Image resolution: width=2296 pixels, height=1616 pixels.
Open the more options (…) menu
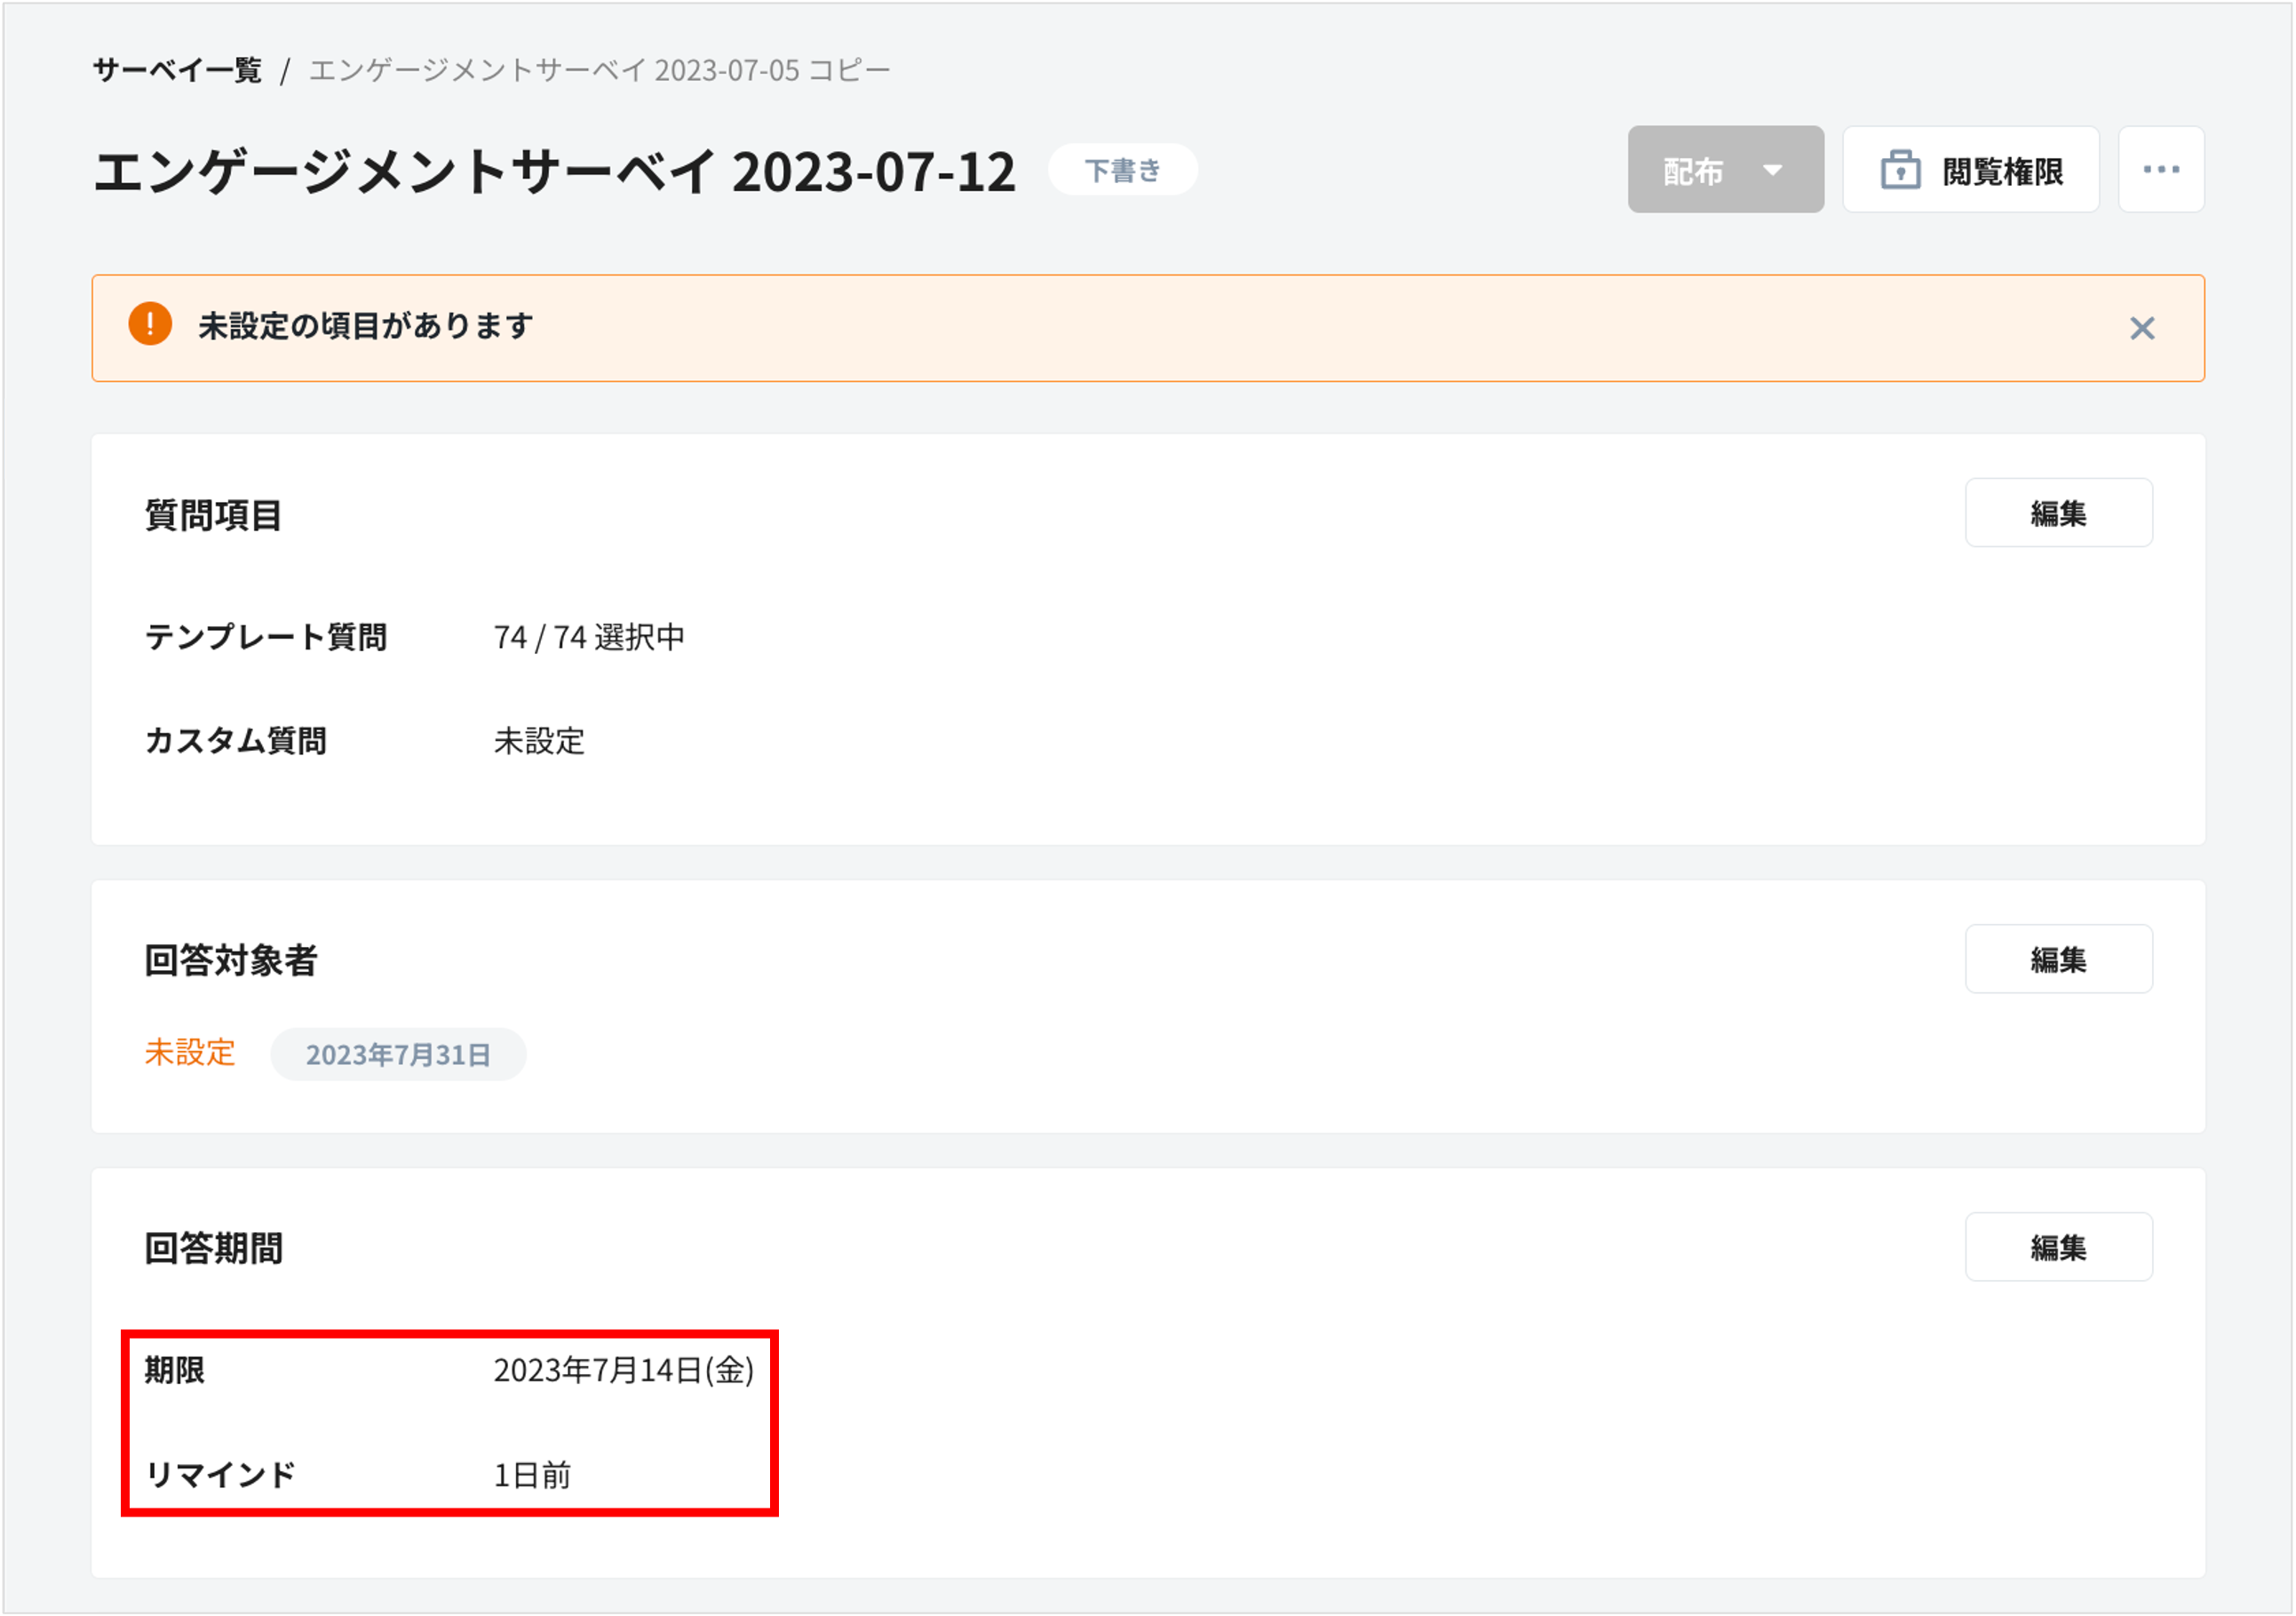pyautogui.click(x=2160, y=168)
